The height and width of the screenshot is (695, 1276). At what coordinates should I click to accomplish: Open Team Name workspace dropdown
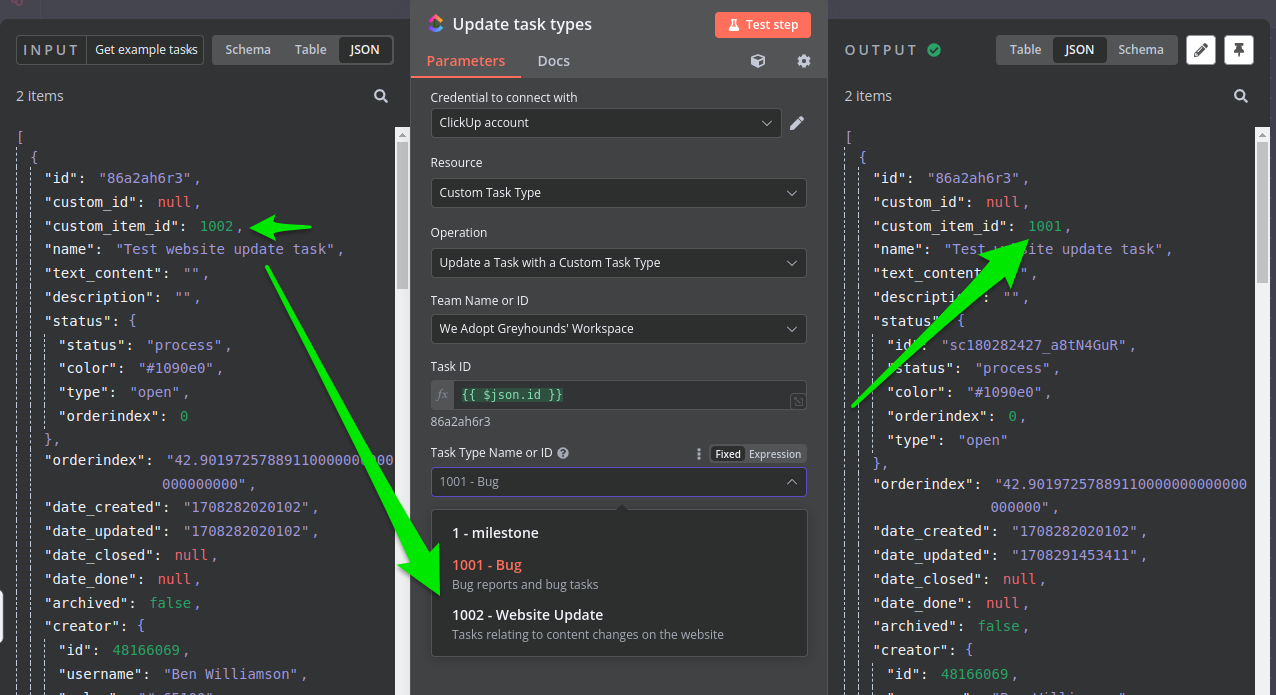[618, 329]
